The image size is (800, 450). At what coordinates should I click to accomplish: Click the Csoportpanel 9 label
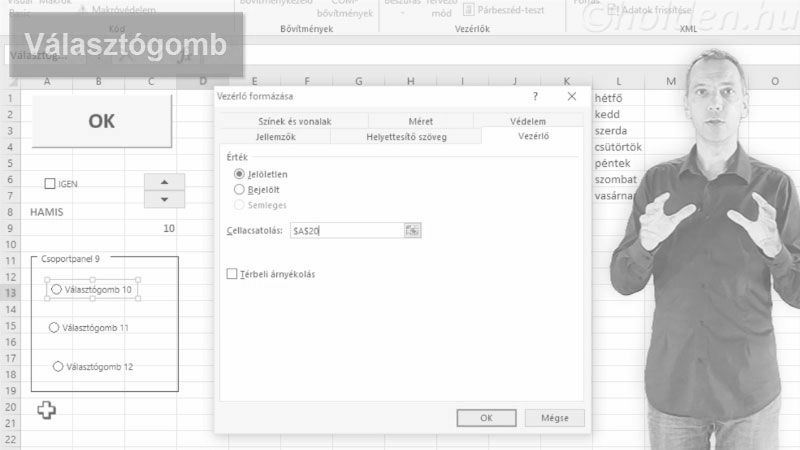(70, 259)
